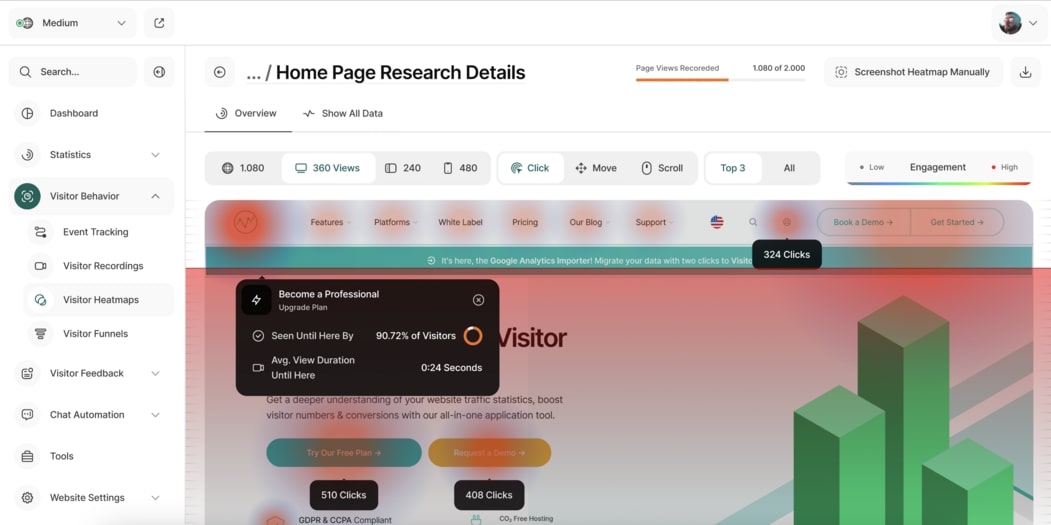Click Pricing in preview nav
This screenshot has height=525, width=1051.
[x=525, y=223]
